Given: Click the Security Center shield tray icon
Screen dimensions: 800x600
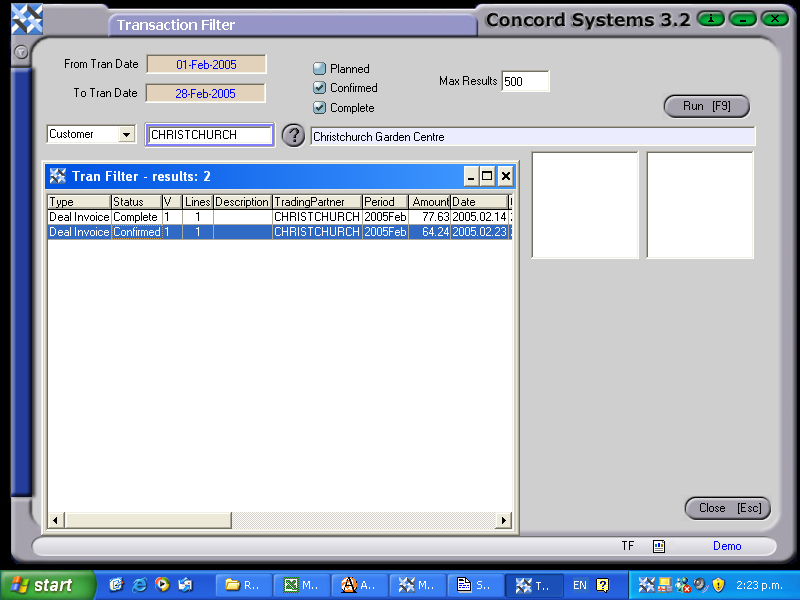Looking at the screenshot, I should pos(719,584).
